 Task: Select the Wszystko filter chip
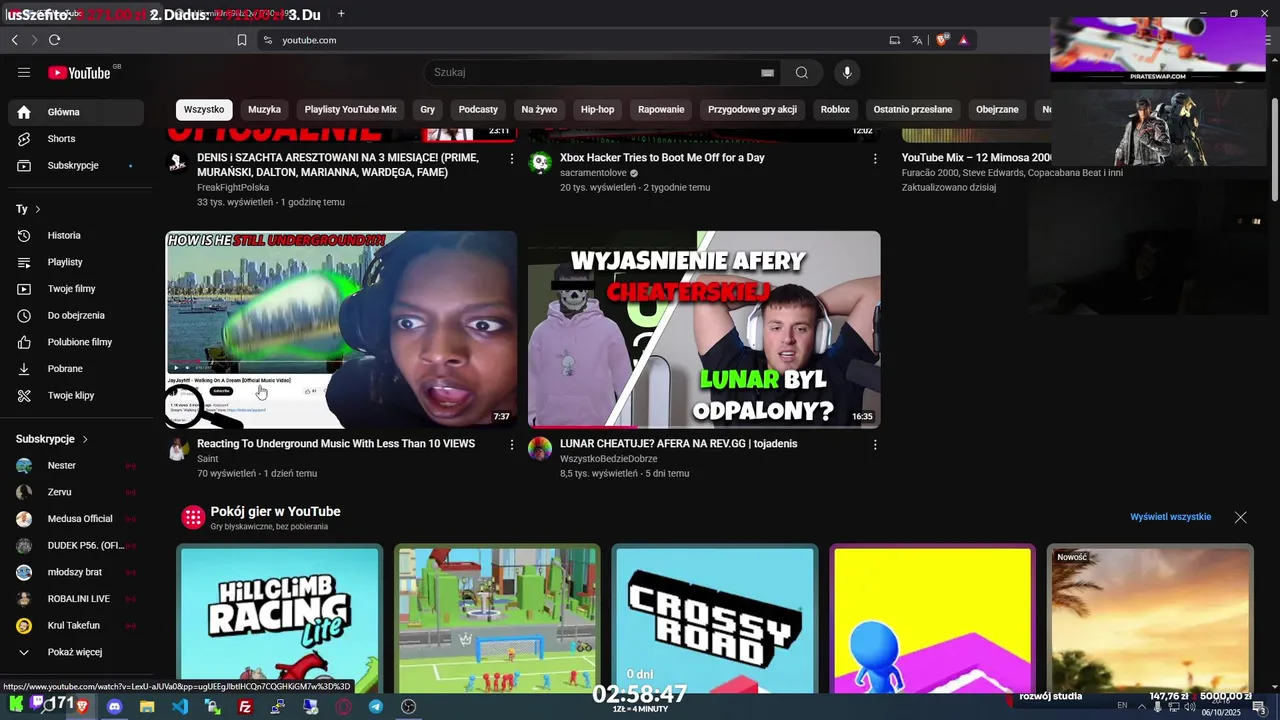[x=204, y=109]
